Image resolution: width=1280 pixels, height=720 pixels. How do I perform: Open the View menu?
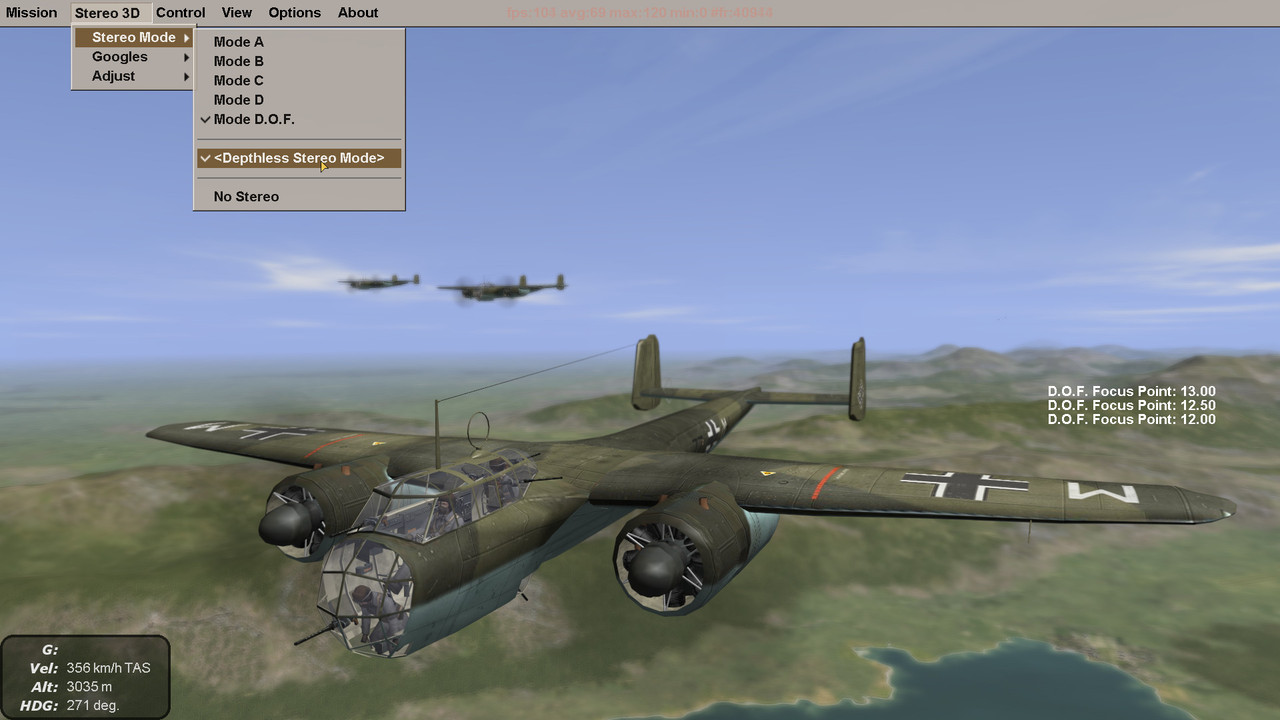[237, 13]
